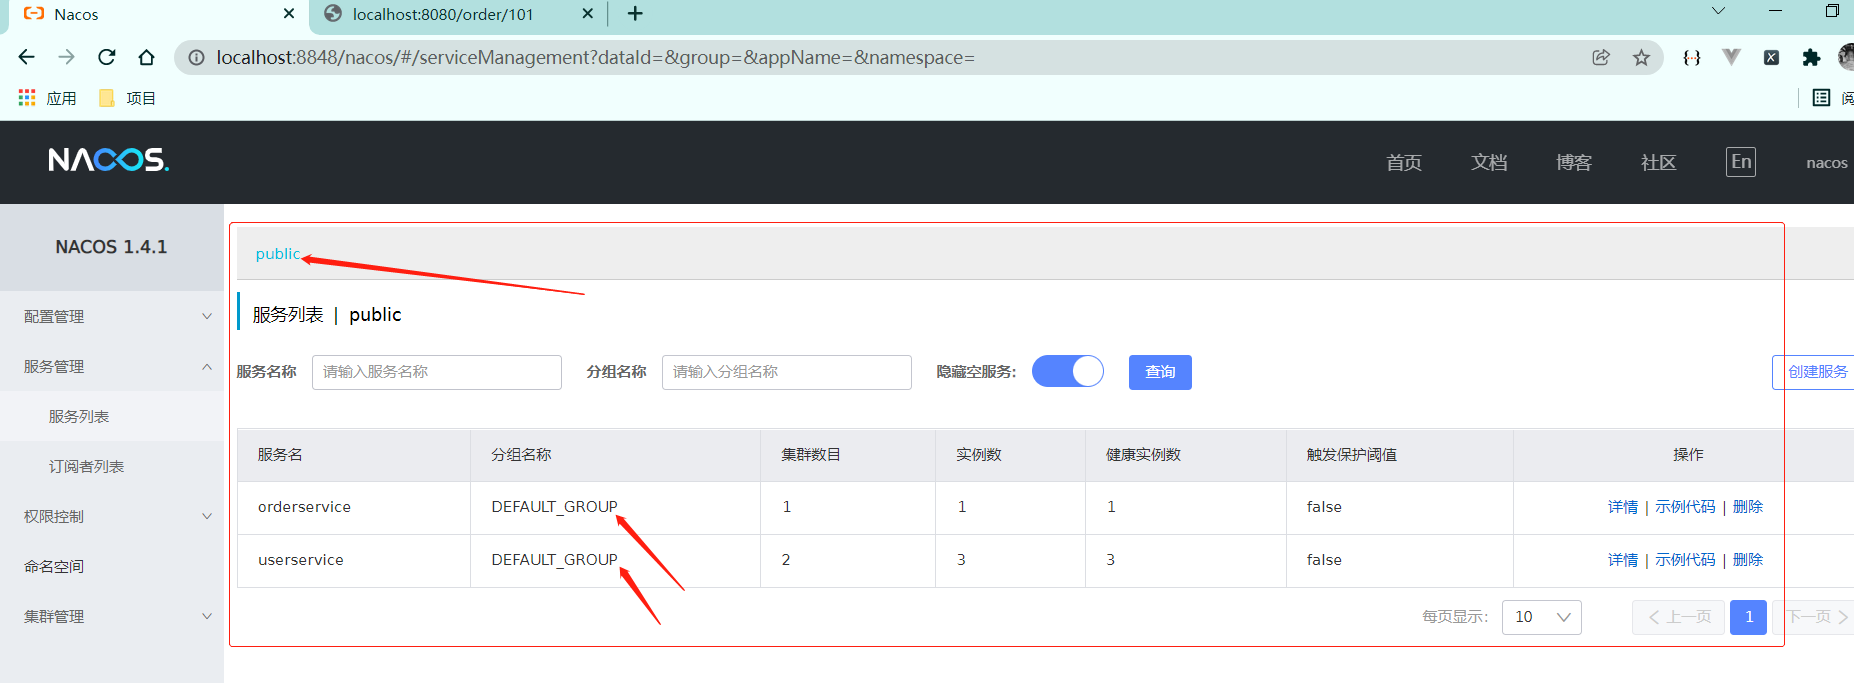Open 社区 in the top navigation
The height and width of the screenshot is (683, 1854).
pyautogui.click(x=1659, y=162)
